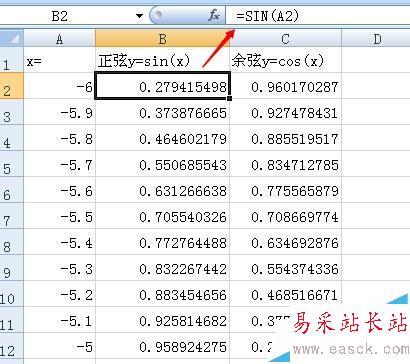Click cell with value -5.5
The image size is (410, 364).
click(60, 216)
